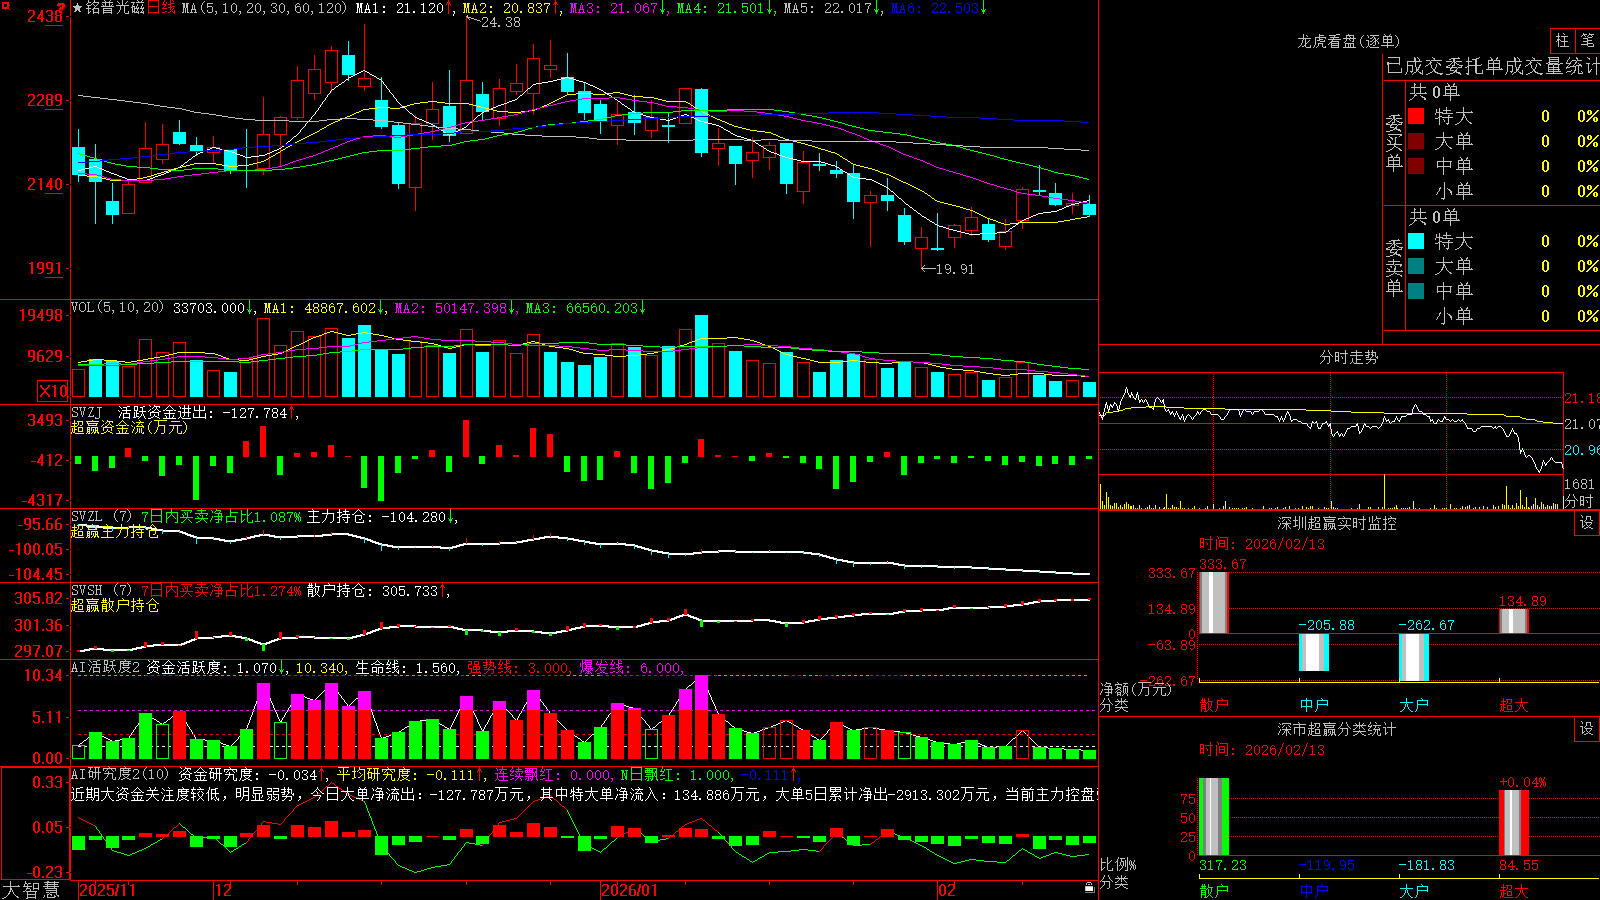Click the -205.88 中户 bar in 深圳超赢实时监控

[x=1314, y=652]
